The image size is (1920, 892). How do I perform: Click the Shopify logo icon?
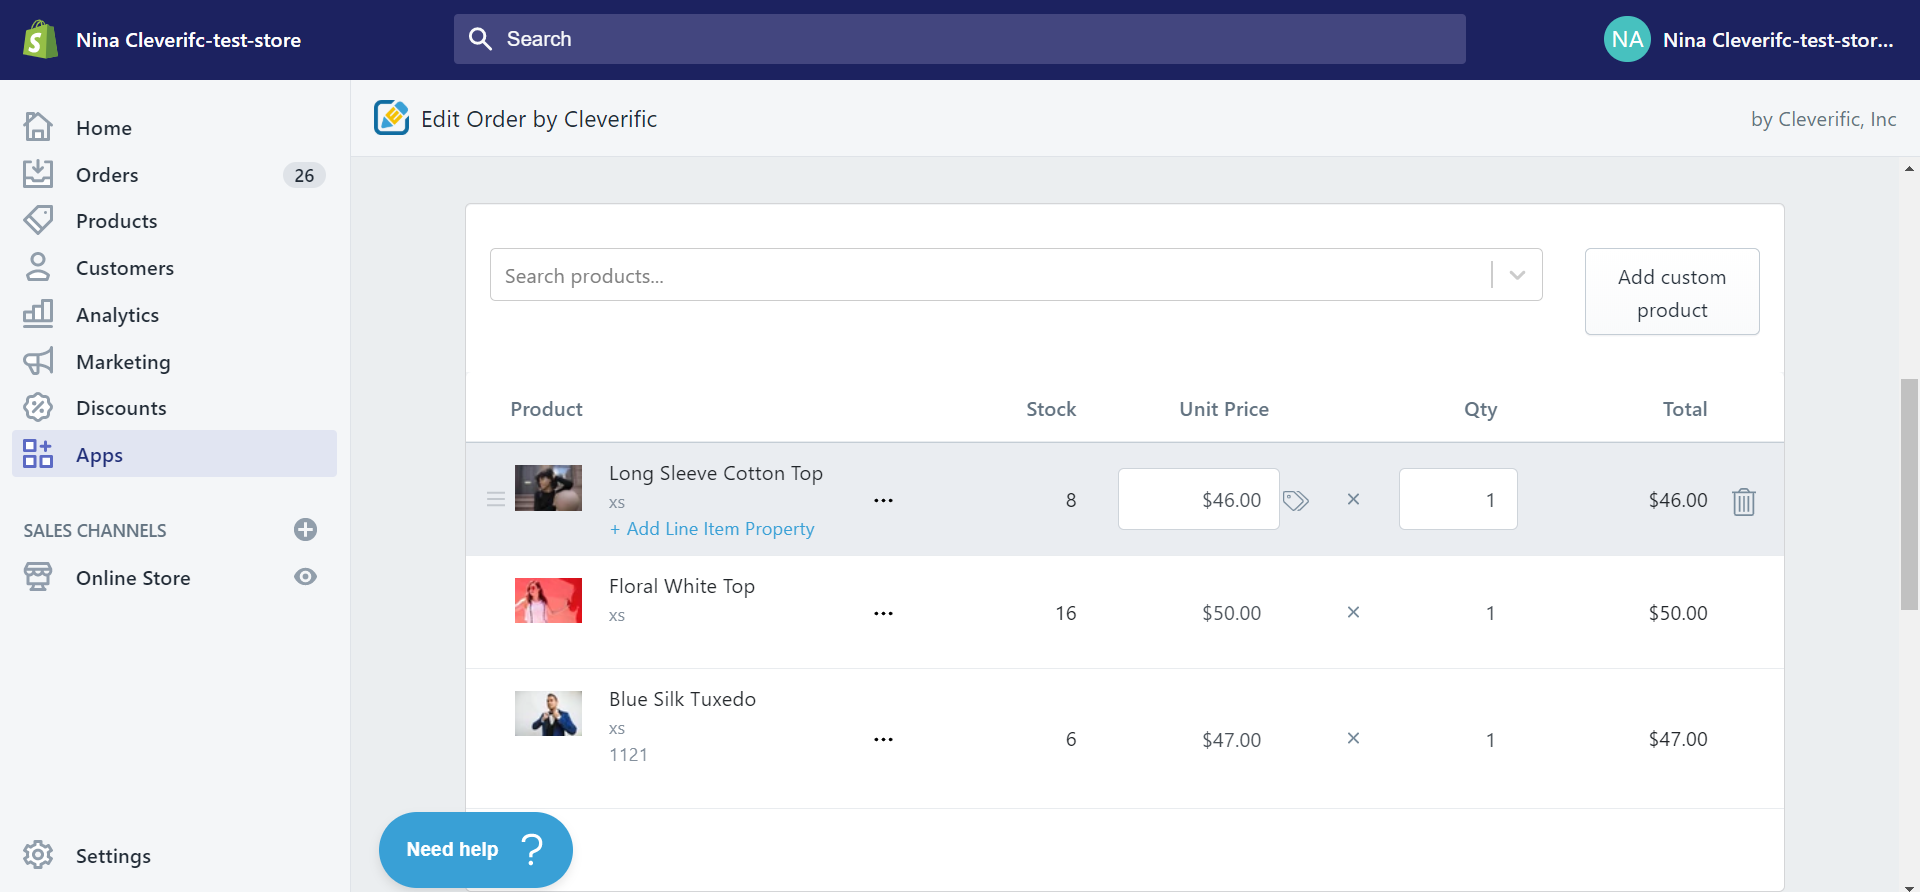pos(40,40)
